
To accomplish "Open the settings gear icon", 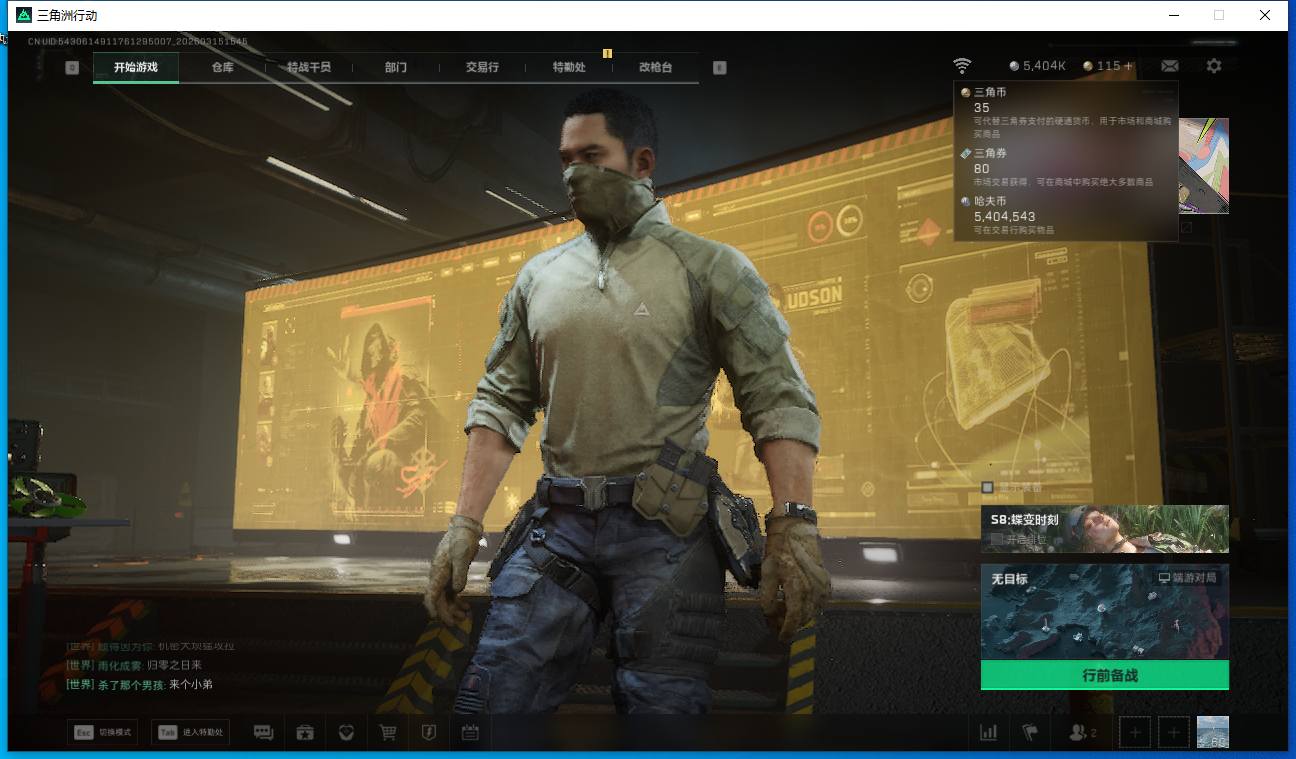I will [1214, 66].
